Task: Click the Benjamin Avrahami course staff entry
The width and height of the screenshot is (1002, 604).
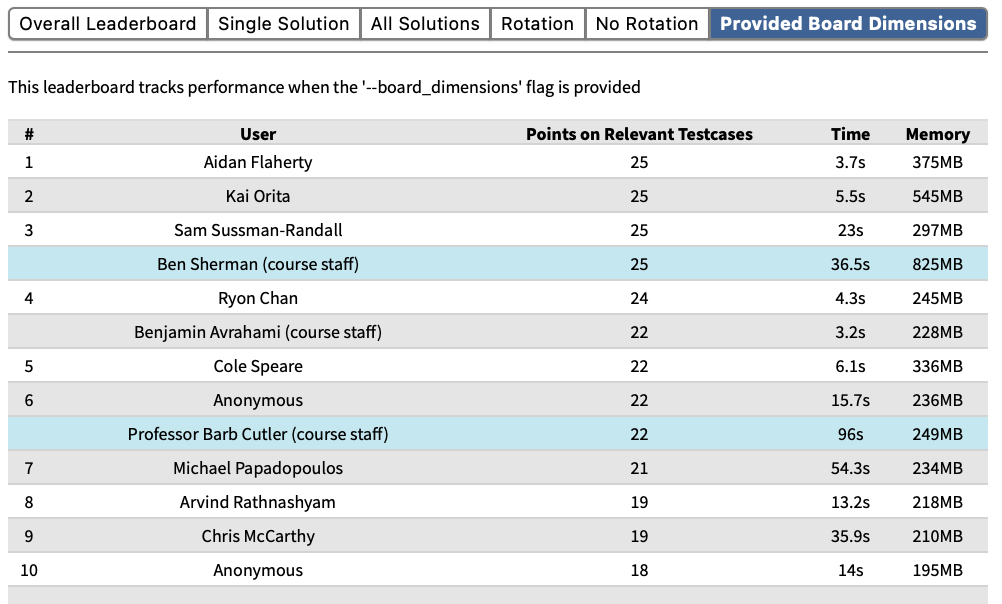Action: (258, 332)
